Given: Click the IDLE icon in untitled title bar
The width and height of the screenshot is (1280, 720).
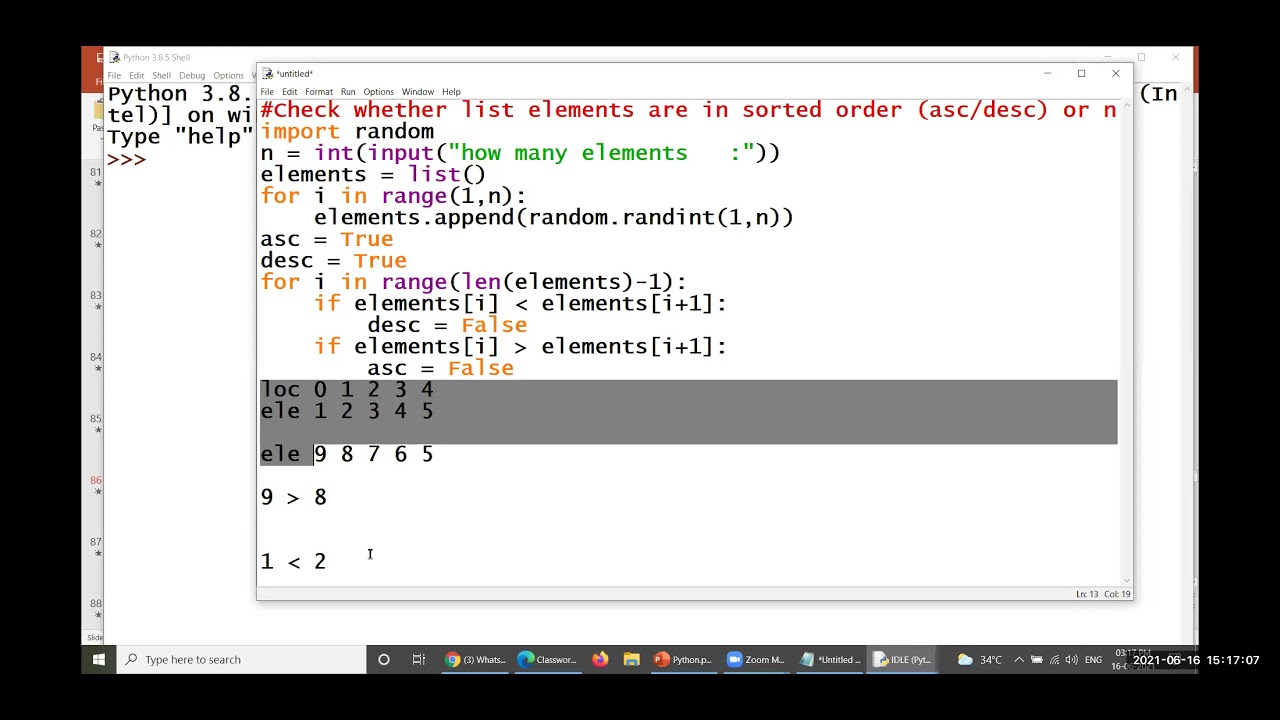Looking at the screenshot, I should click(267, 73).
